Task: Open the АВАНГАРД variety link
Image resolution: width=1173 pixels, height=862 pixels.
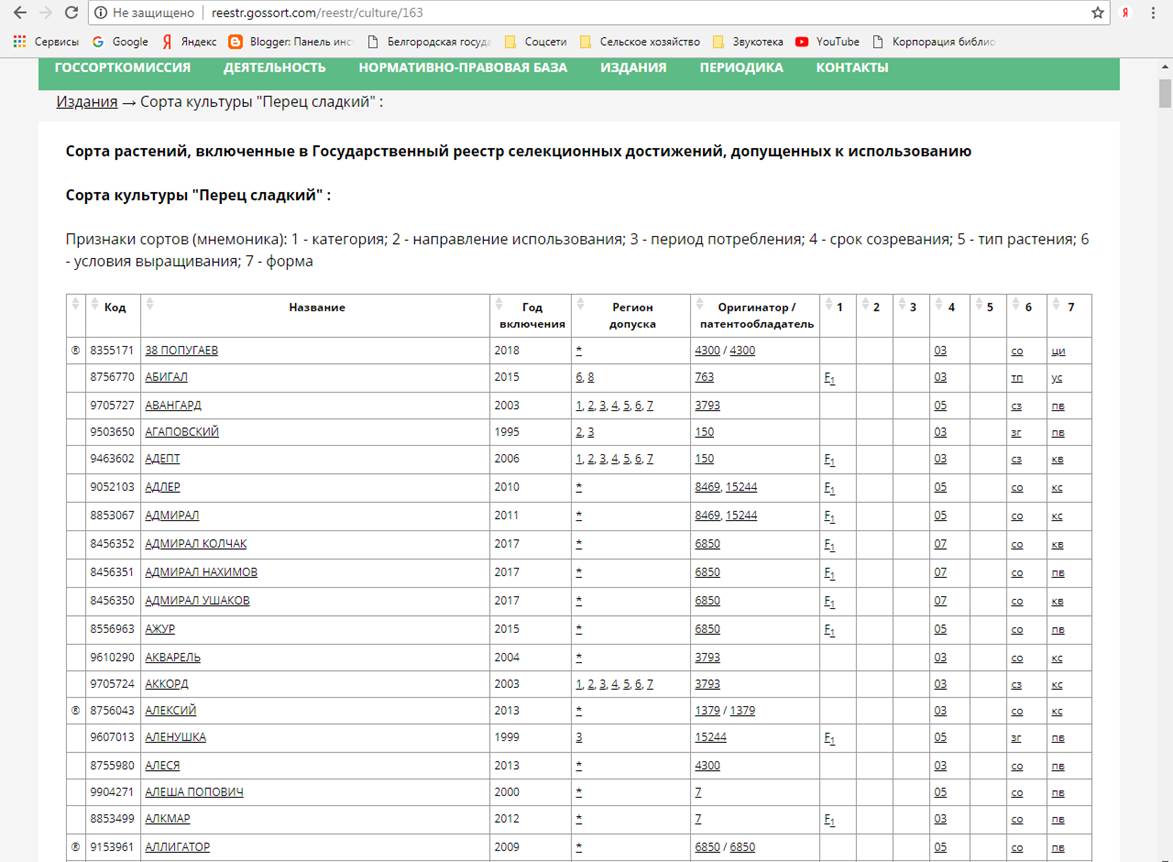Action: click(173, 406)
